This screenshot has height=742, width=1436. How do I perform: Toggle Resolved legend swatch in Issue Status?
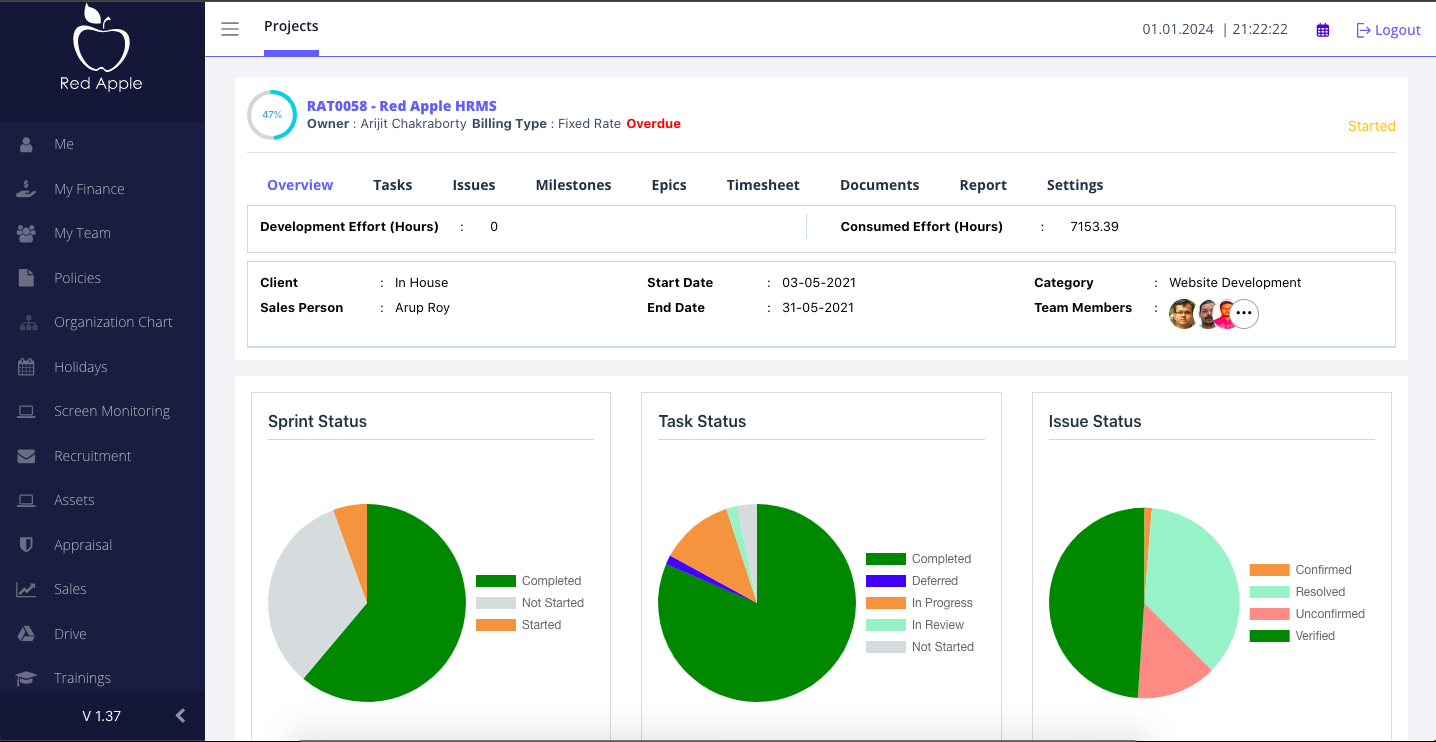pyautogui.click(x=1269, y=592)
